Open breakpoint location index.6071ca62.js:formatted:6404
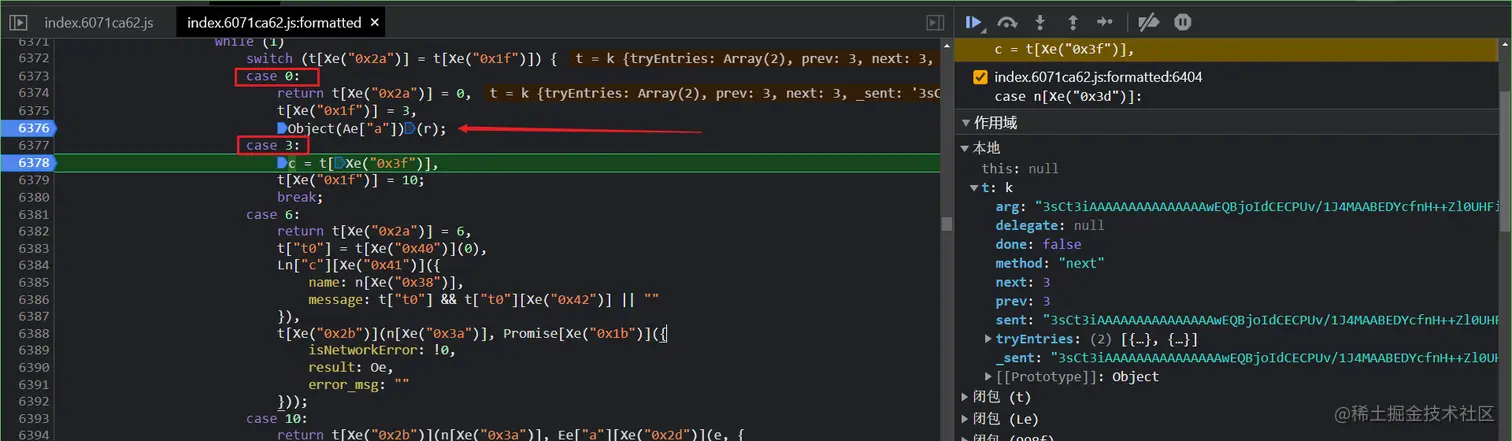Image resolution: width=1512 pixels, height=441 pixels. tap(1098, 77)
